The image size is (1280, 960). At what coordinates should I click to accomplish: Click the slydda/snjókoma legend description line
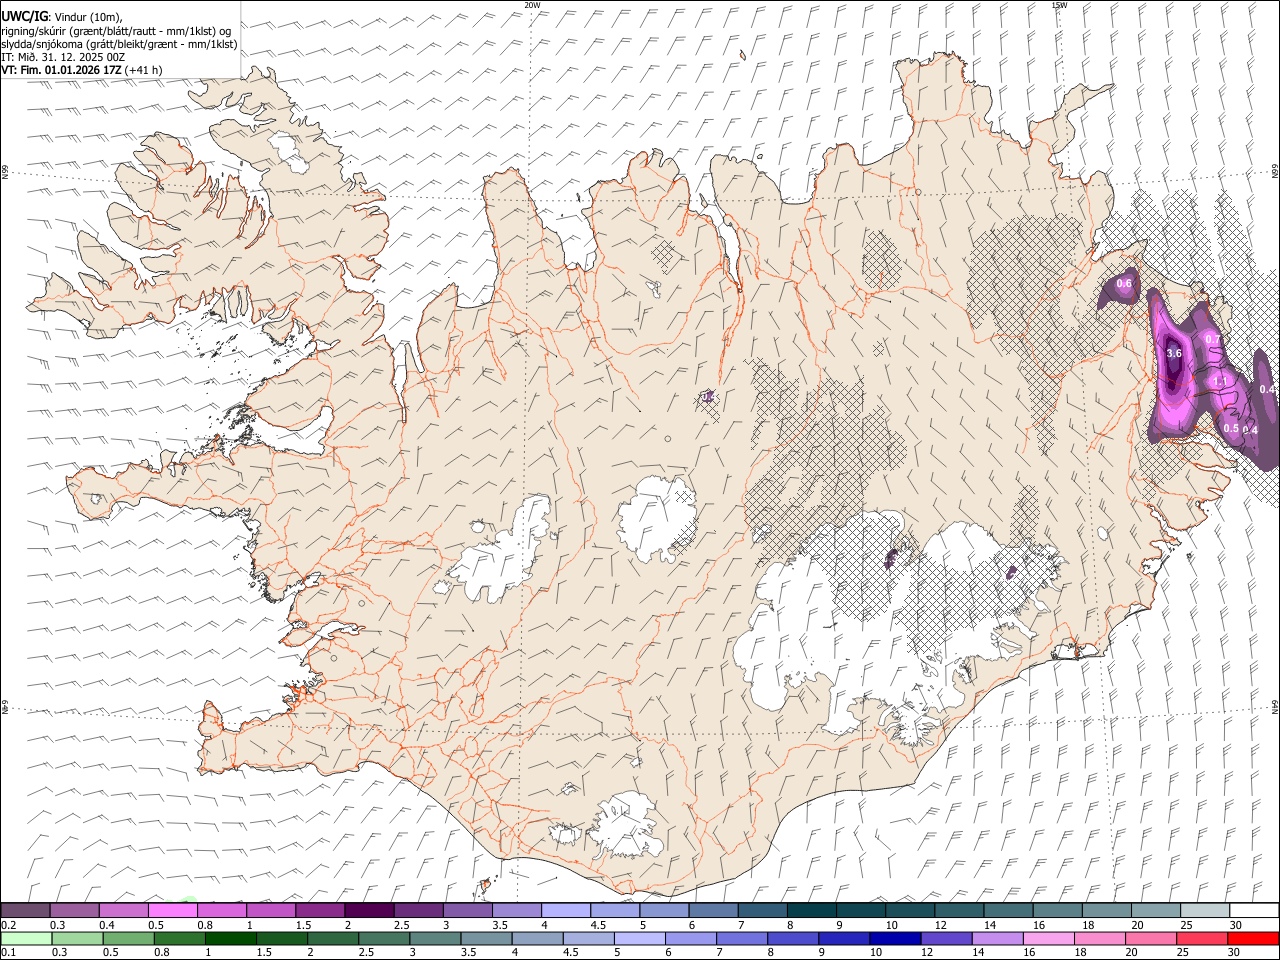(120, 44)
